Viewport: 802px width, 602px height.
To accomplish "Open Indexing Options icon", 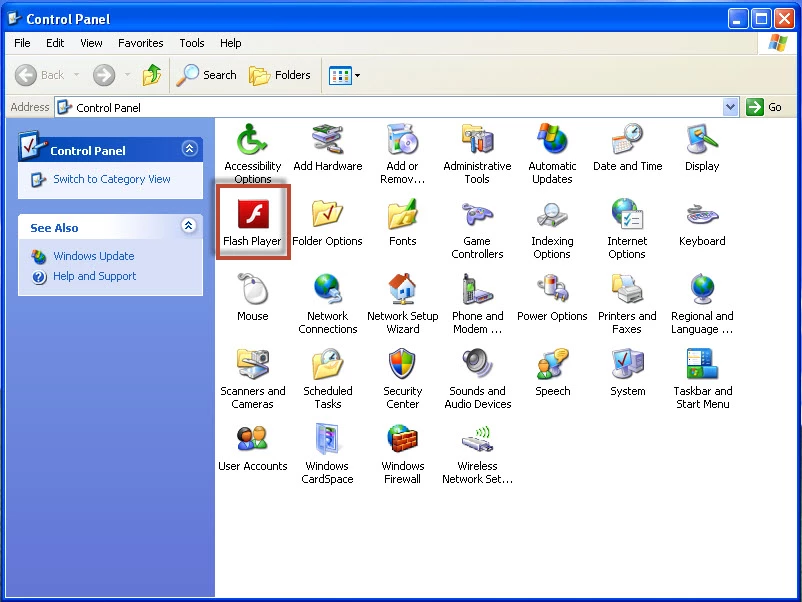I will point(552,214).
